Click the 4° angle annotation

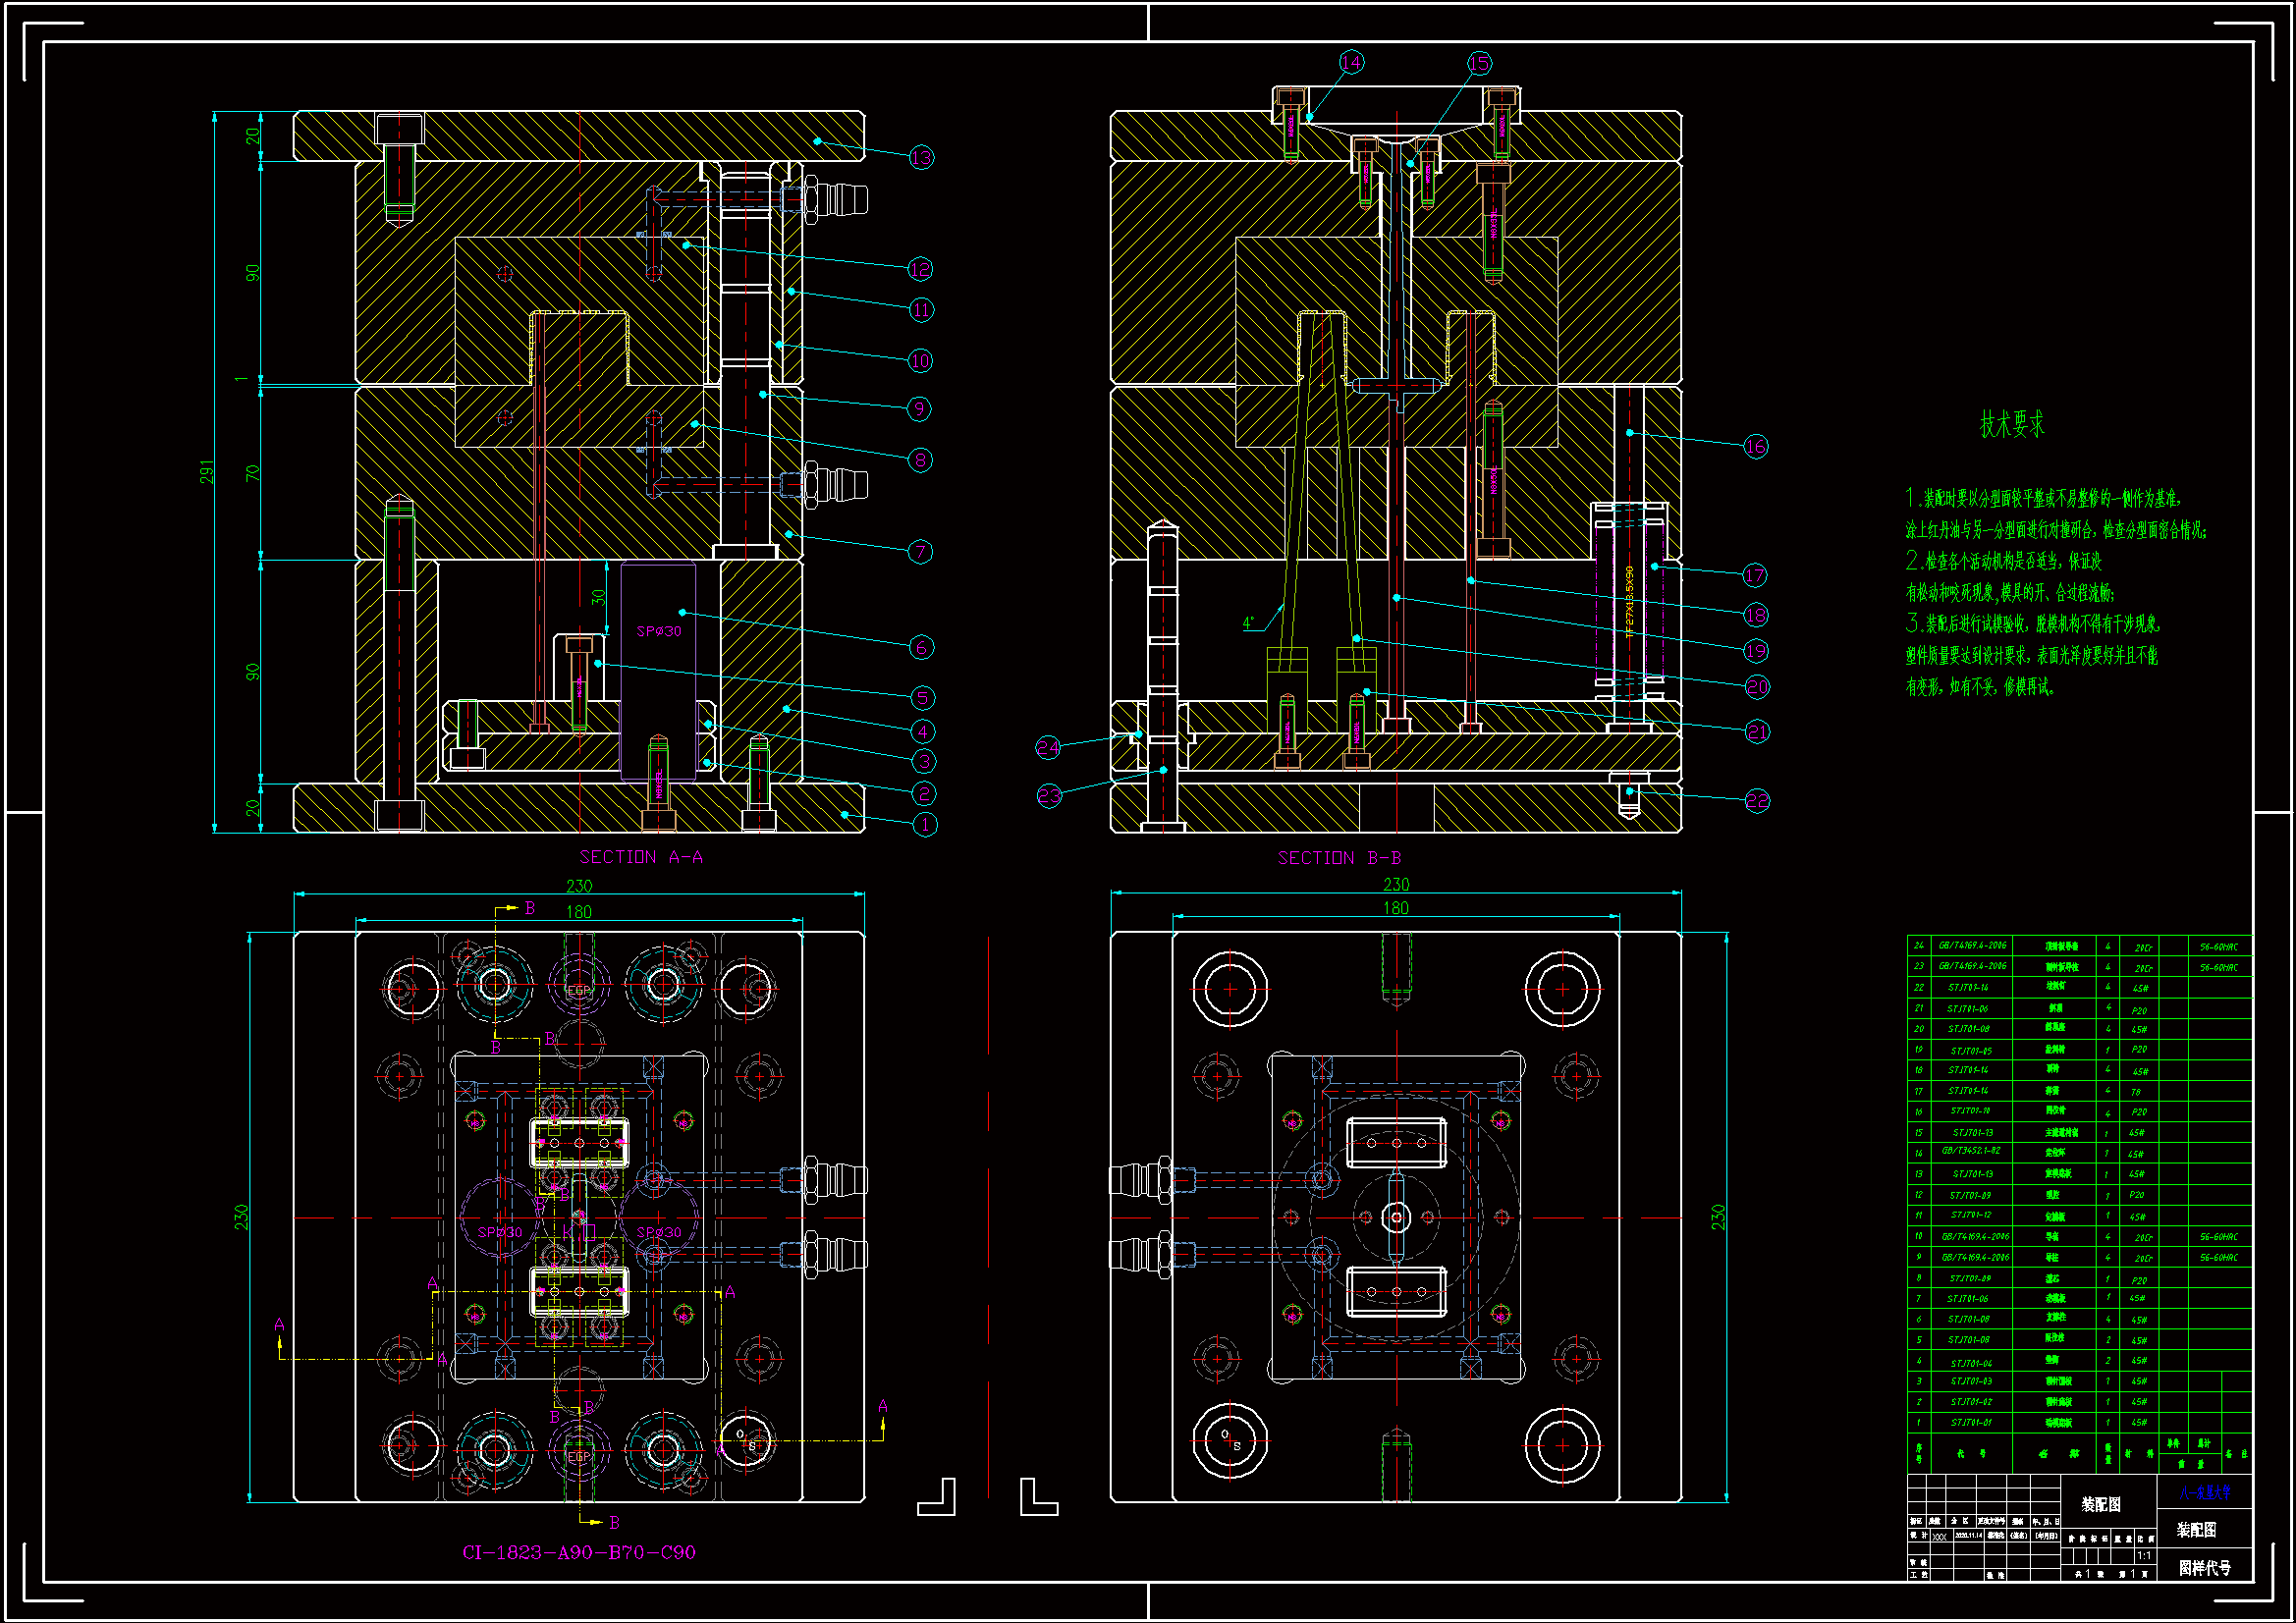click(1248, 623)
